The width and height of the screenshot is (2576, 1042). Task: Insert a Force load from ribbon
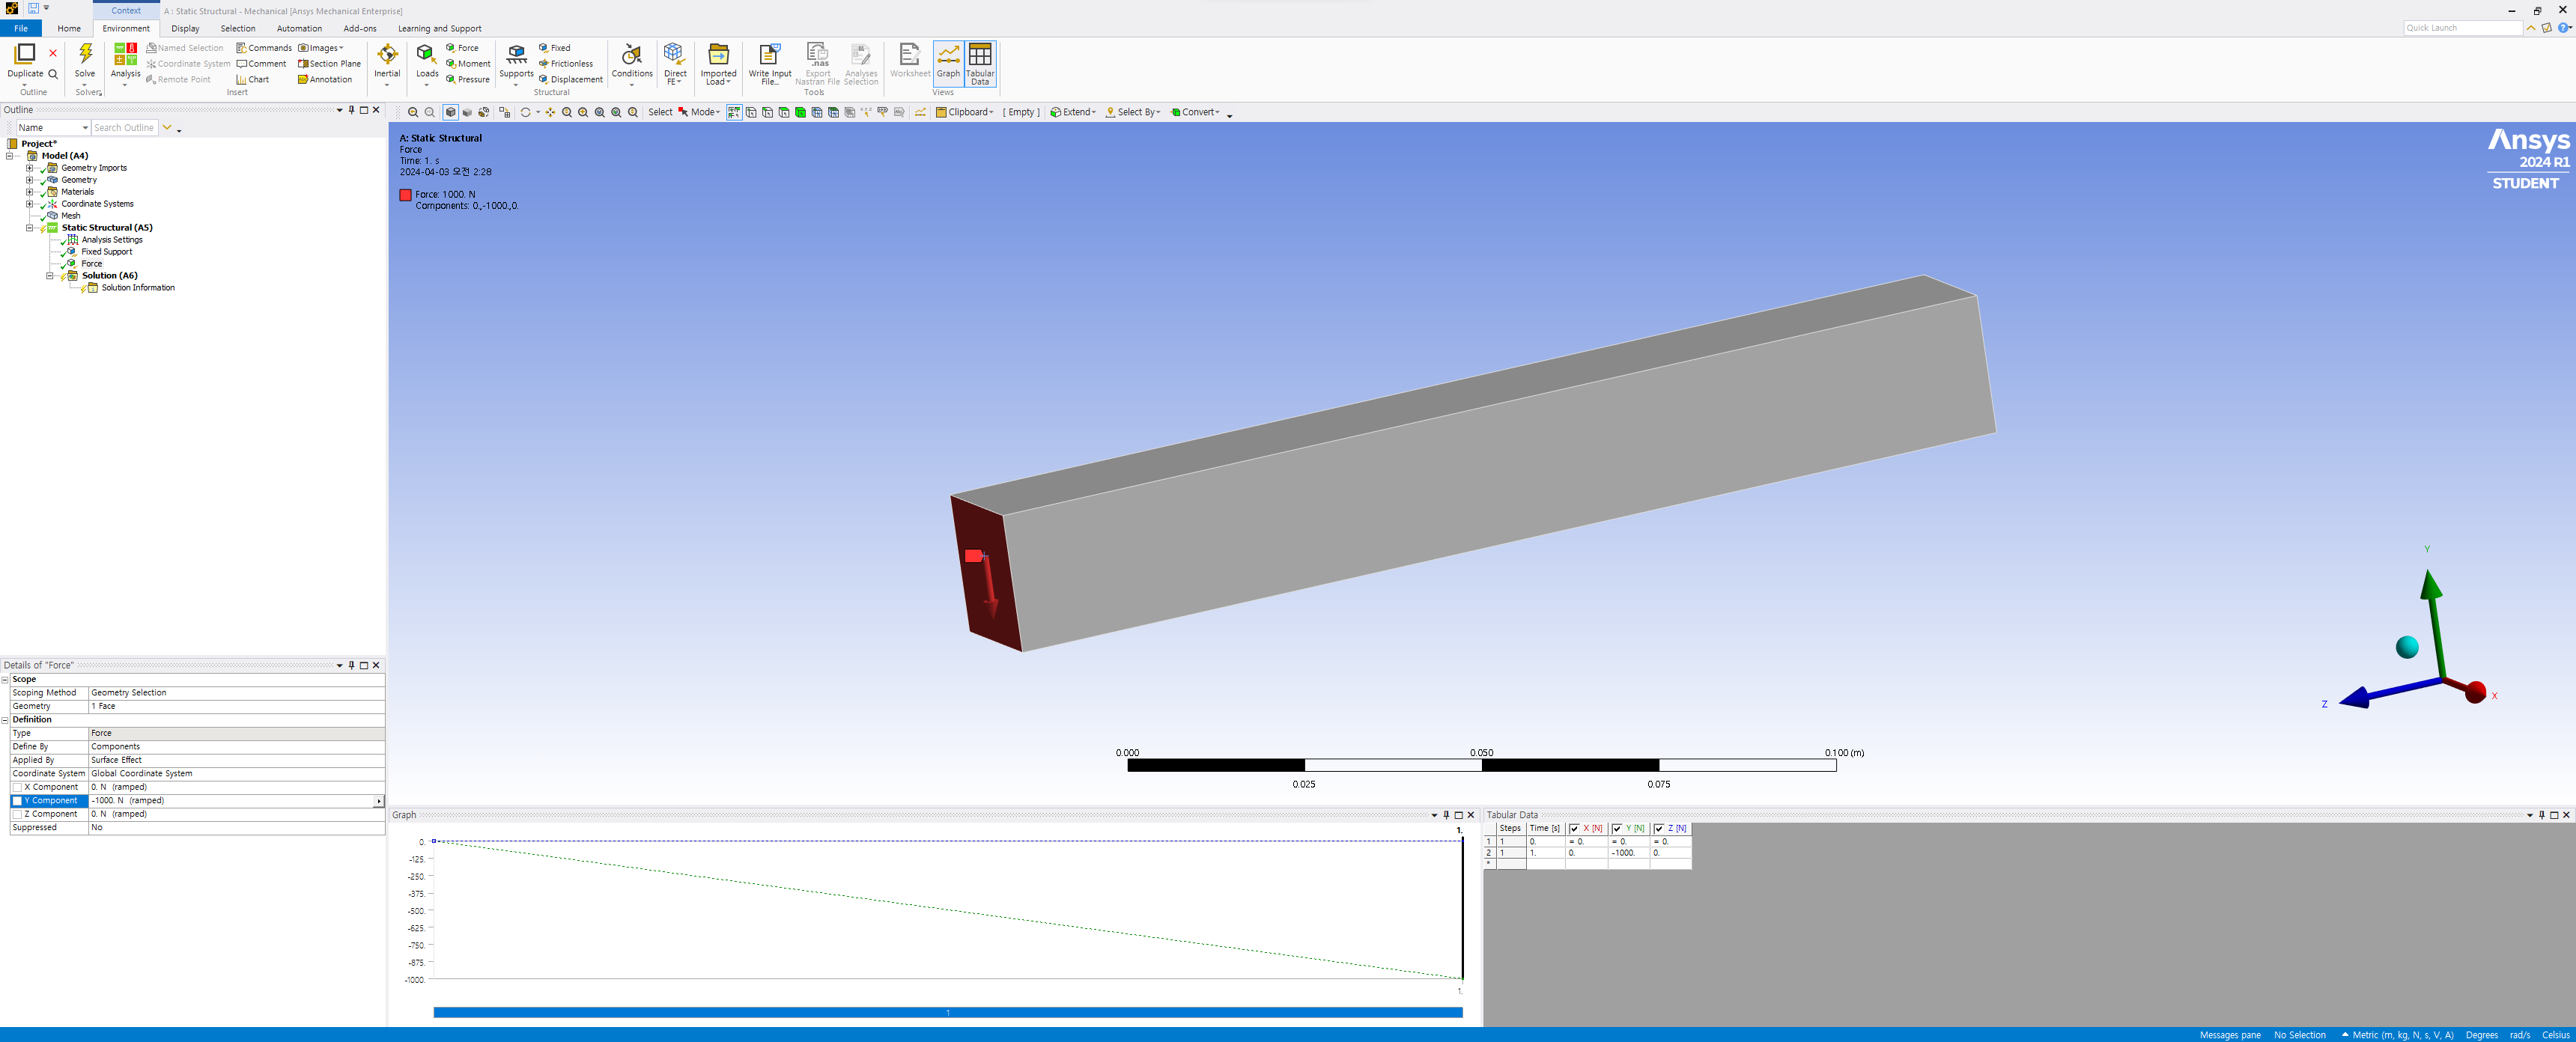[x=462, y=48]
